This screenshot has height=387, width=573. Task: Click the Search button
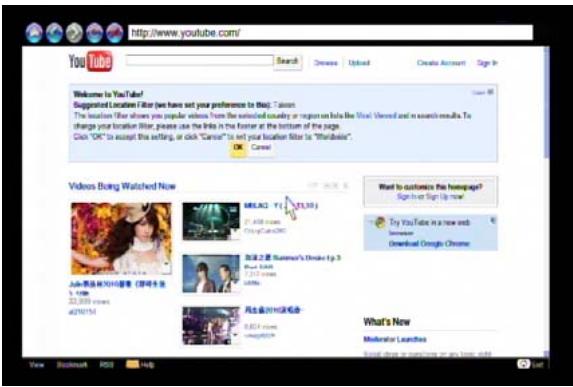[288, 61]
